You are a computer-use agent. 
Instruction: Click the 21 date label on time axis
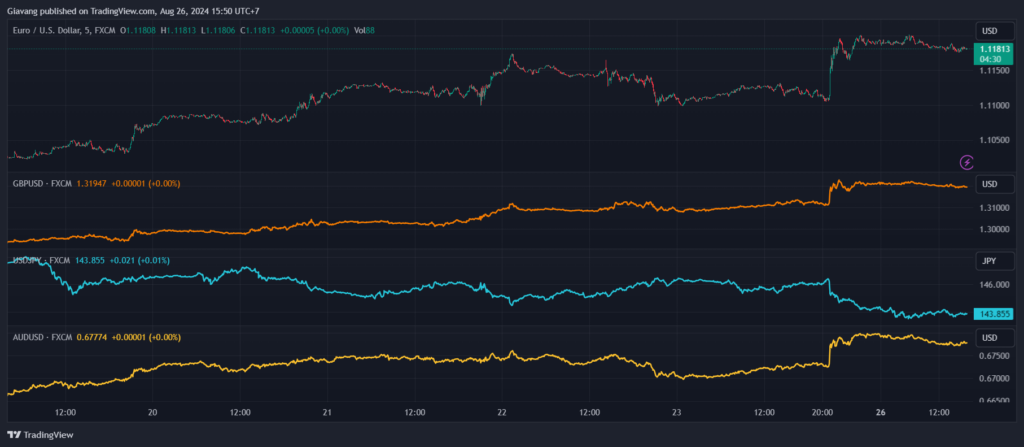point(327,411)
